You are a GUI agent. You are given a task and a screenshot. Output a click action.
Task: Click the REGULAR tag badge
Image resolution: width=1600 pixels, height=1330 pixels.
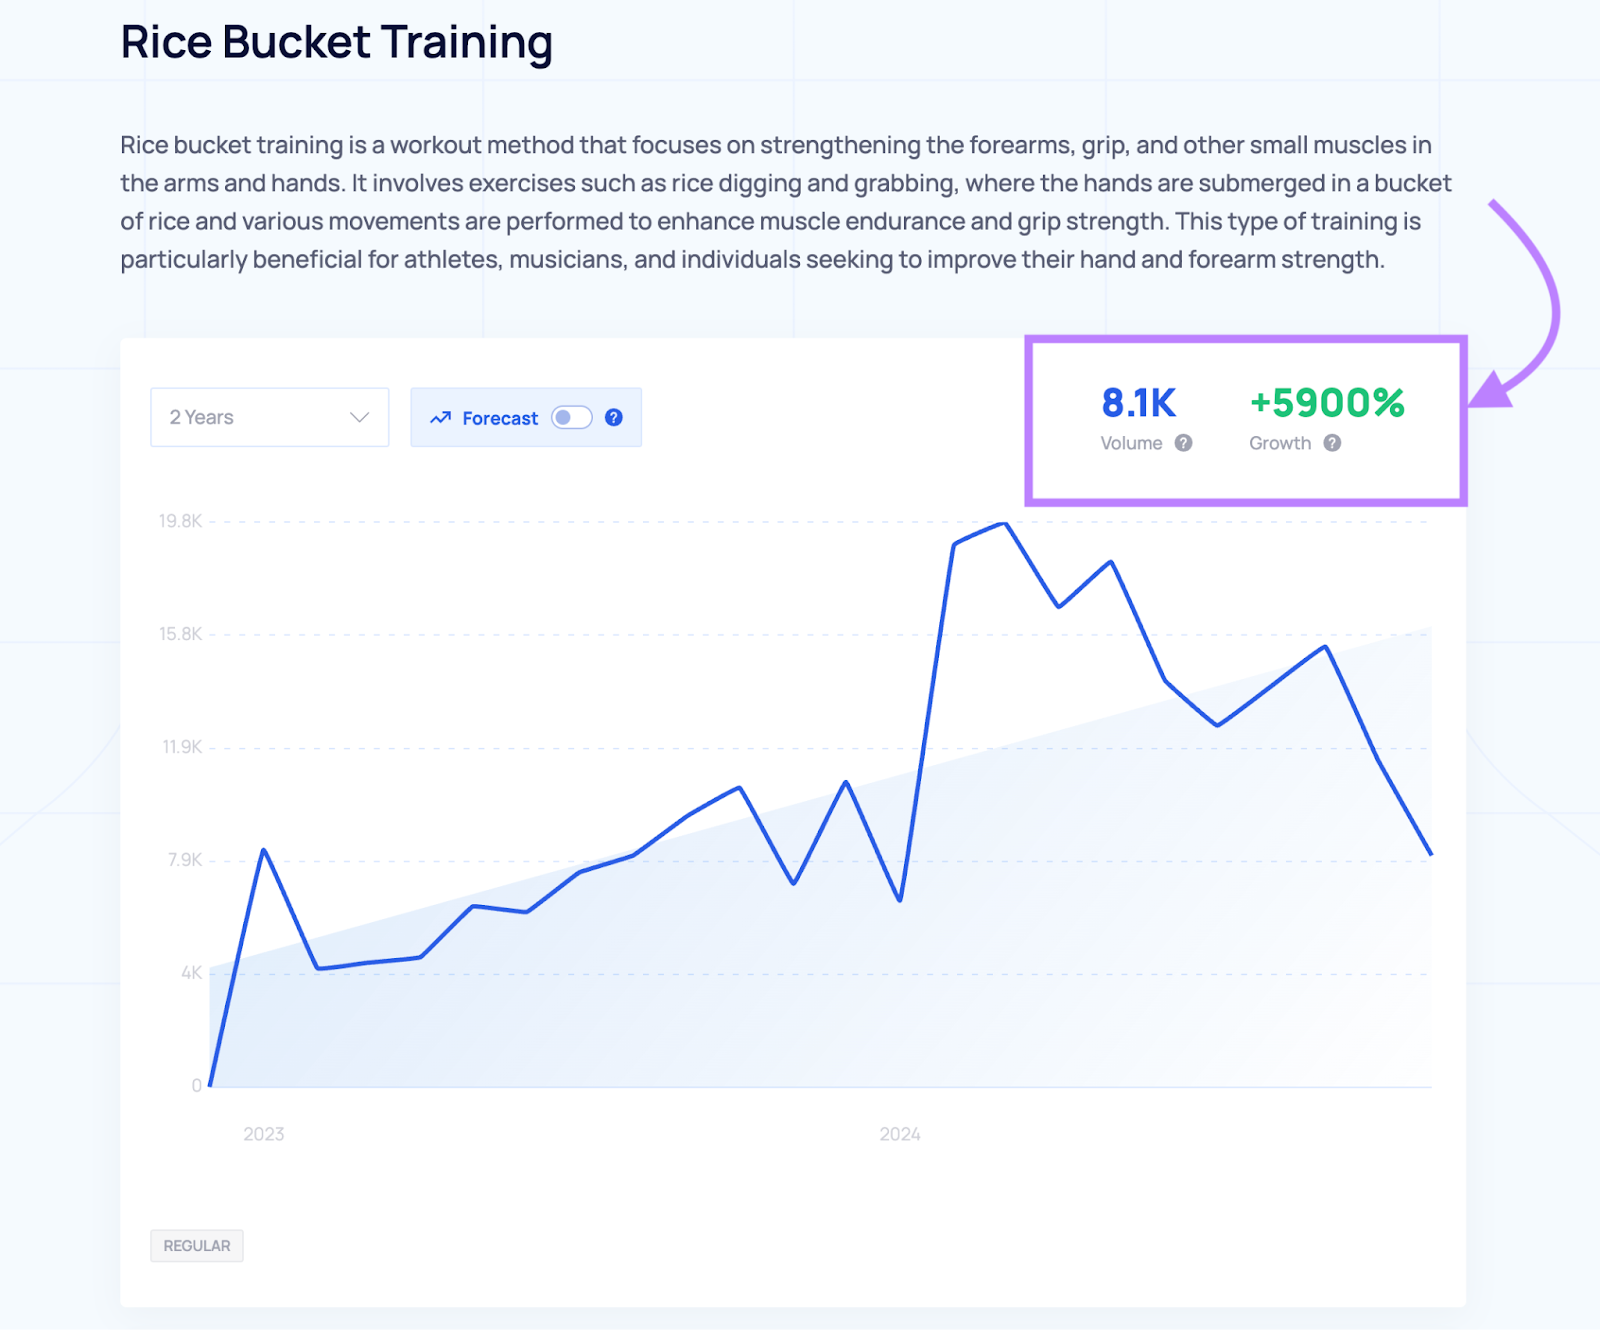click(197, 1246)
